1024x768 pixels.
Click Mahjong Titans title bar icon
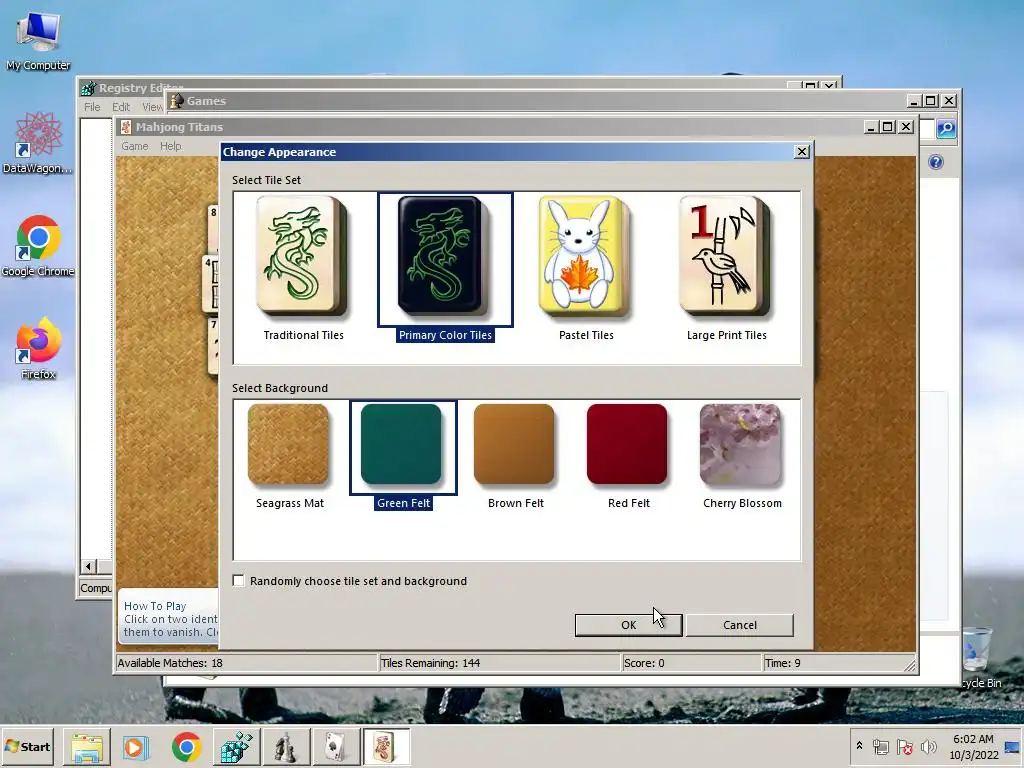(x=126, y=127)
